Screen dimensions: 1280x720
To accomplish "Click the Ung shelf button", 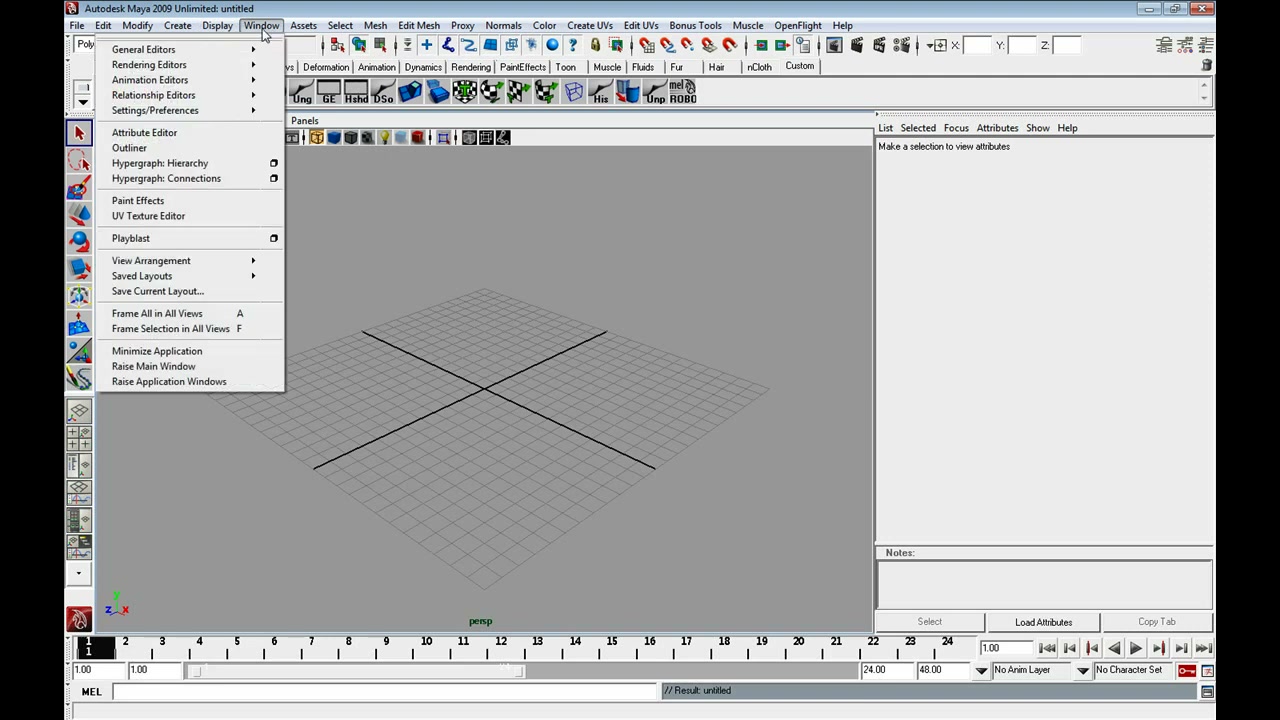I will pos(302,93).
